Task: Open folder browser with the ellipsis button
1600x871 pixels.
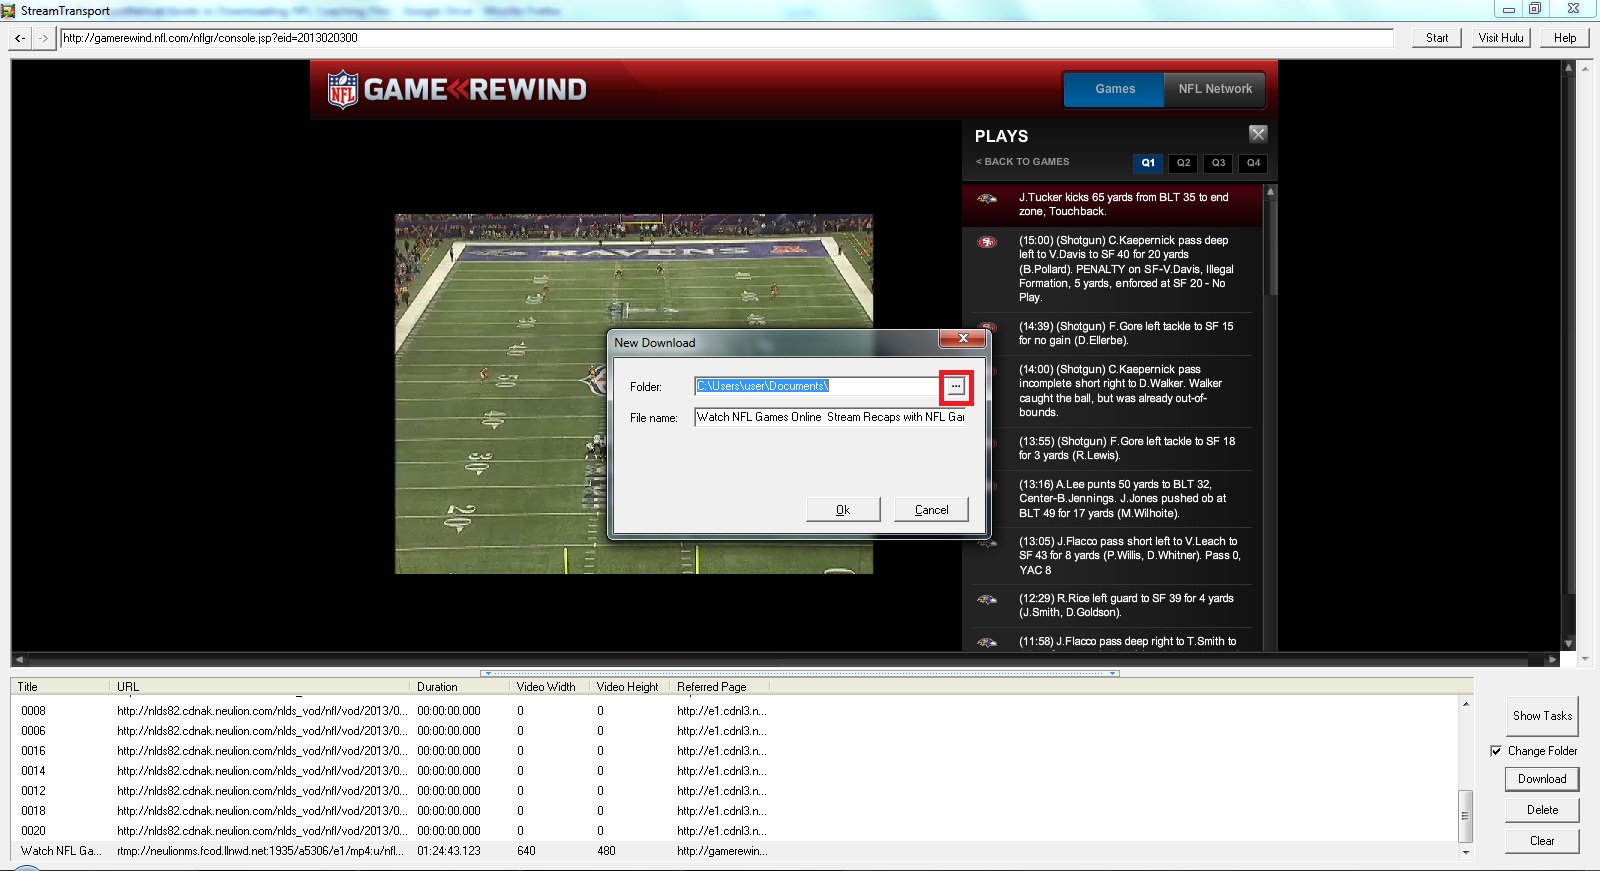Action: (956, 386)
